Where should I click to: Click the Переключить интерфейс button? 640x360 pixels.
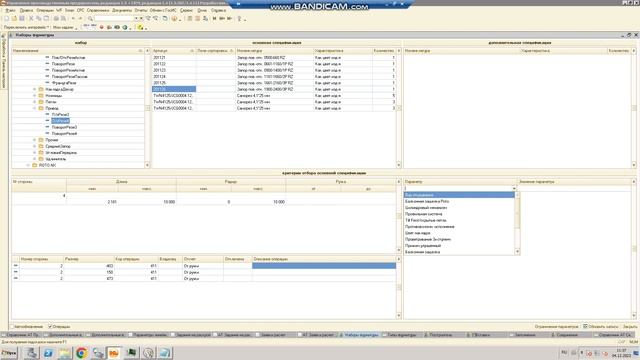pos(26,27)
